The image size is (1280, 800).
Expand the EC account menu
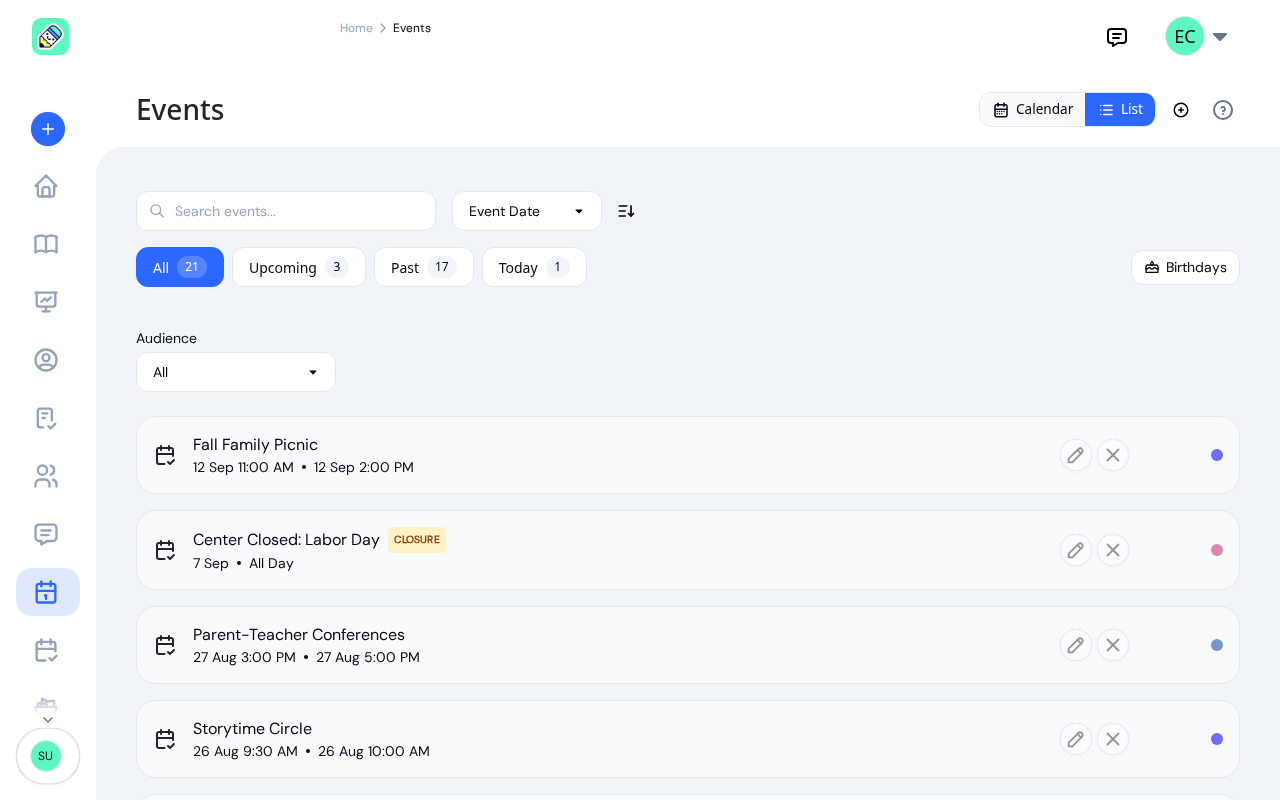tap(1197, 37)
